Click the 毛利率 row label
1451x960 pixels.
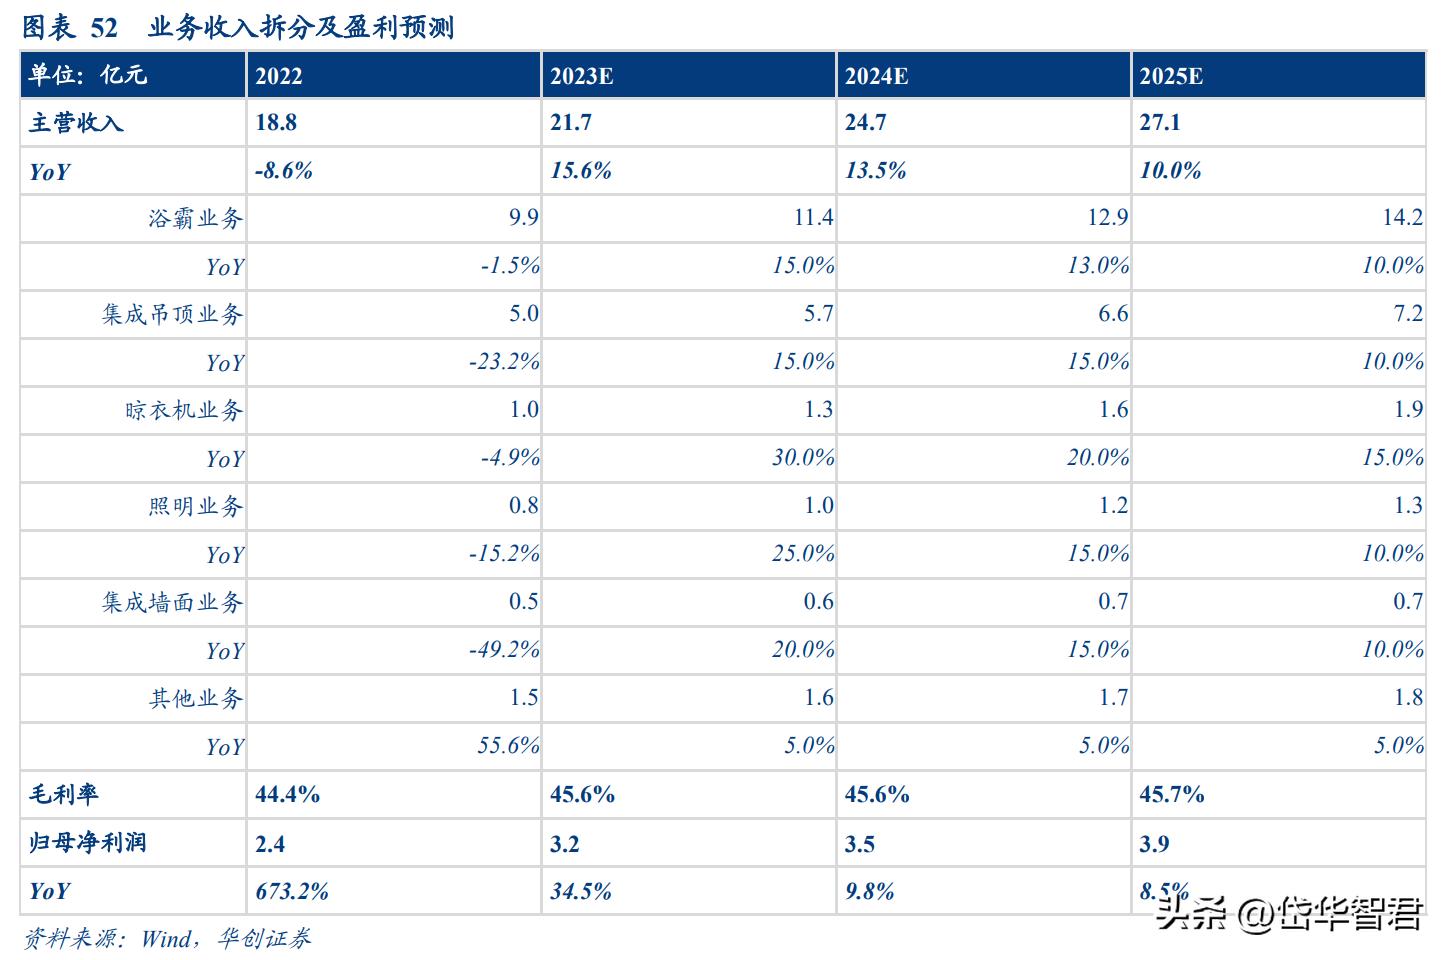tap(64, 795)
